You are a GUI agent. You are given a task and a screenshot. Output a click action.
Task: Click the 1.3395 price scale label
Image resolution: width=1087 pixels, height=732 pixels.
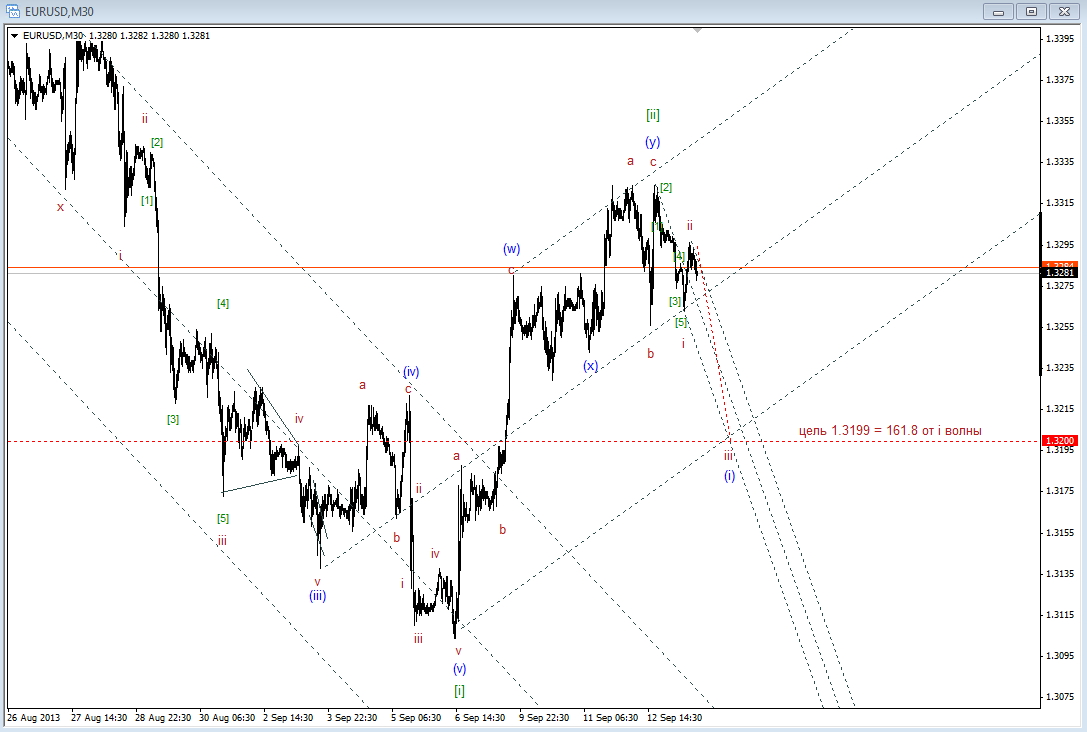pos(1060,39)
